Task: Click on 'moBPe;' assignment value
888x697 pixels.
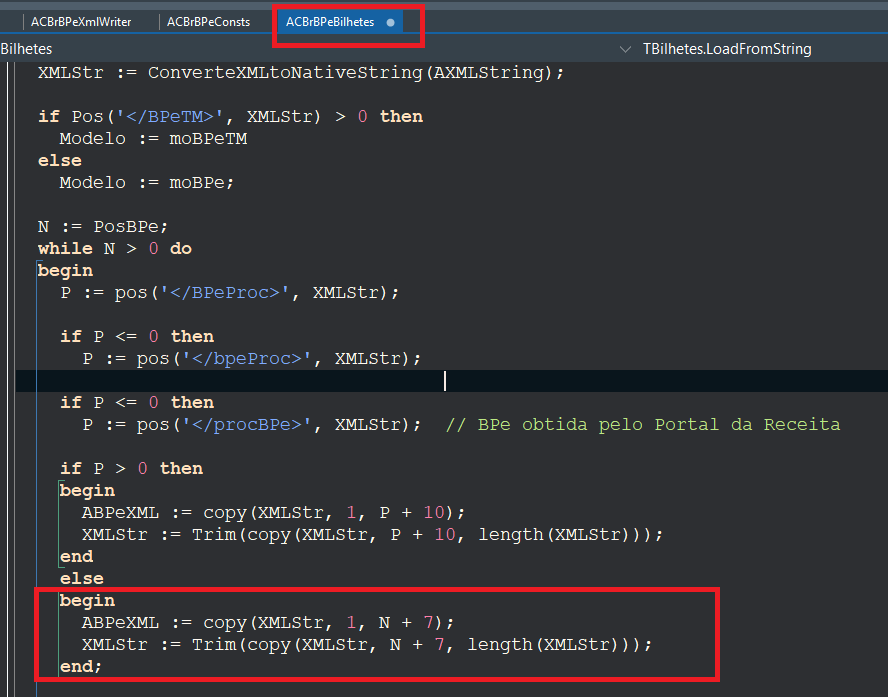Action: pyautogui.click(x=202, y=183)
